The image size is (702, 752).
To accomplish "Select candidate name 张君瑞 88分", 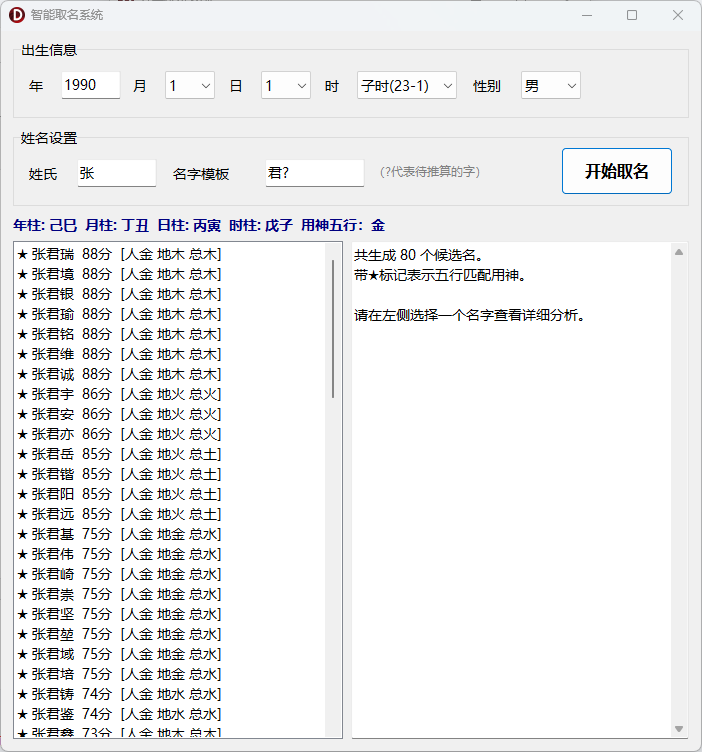I will (170, 254).
